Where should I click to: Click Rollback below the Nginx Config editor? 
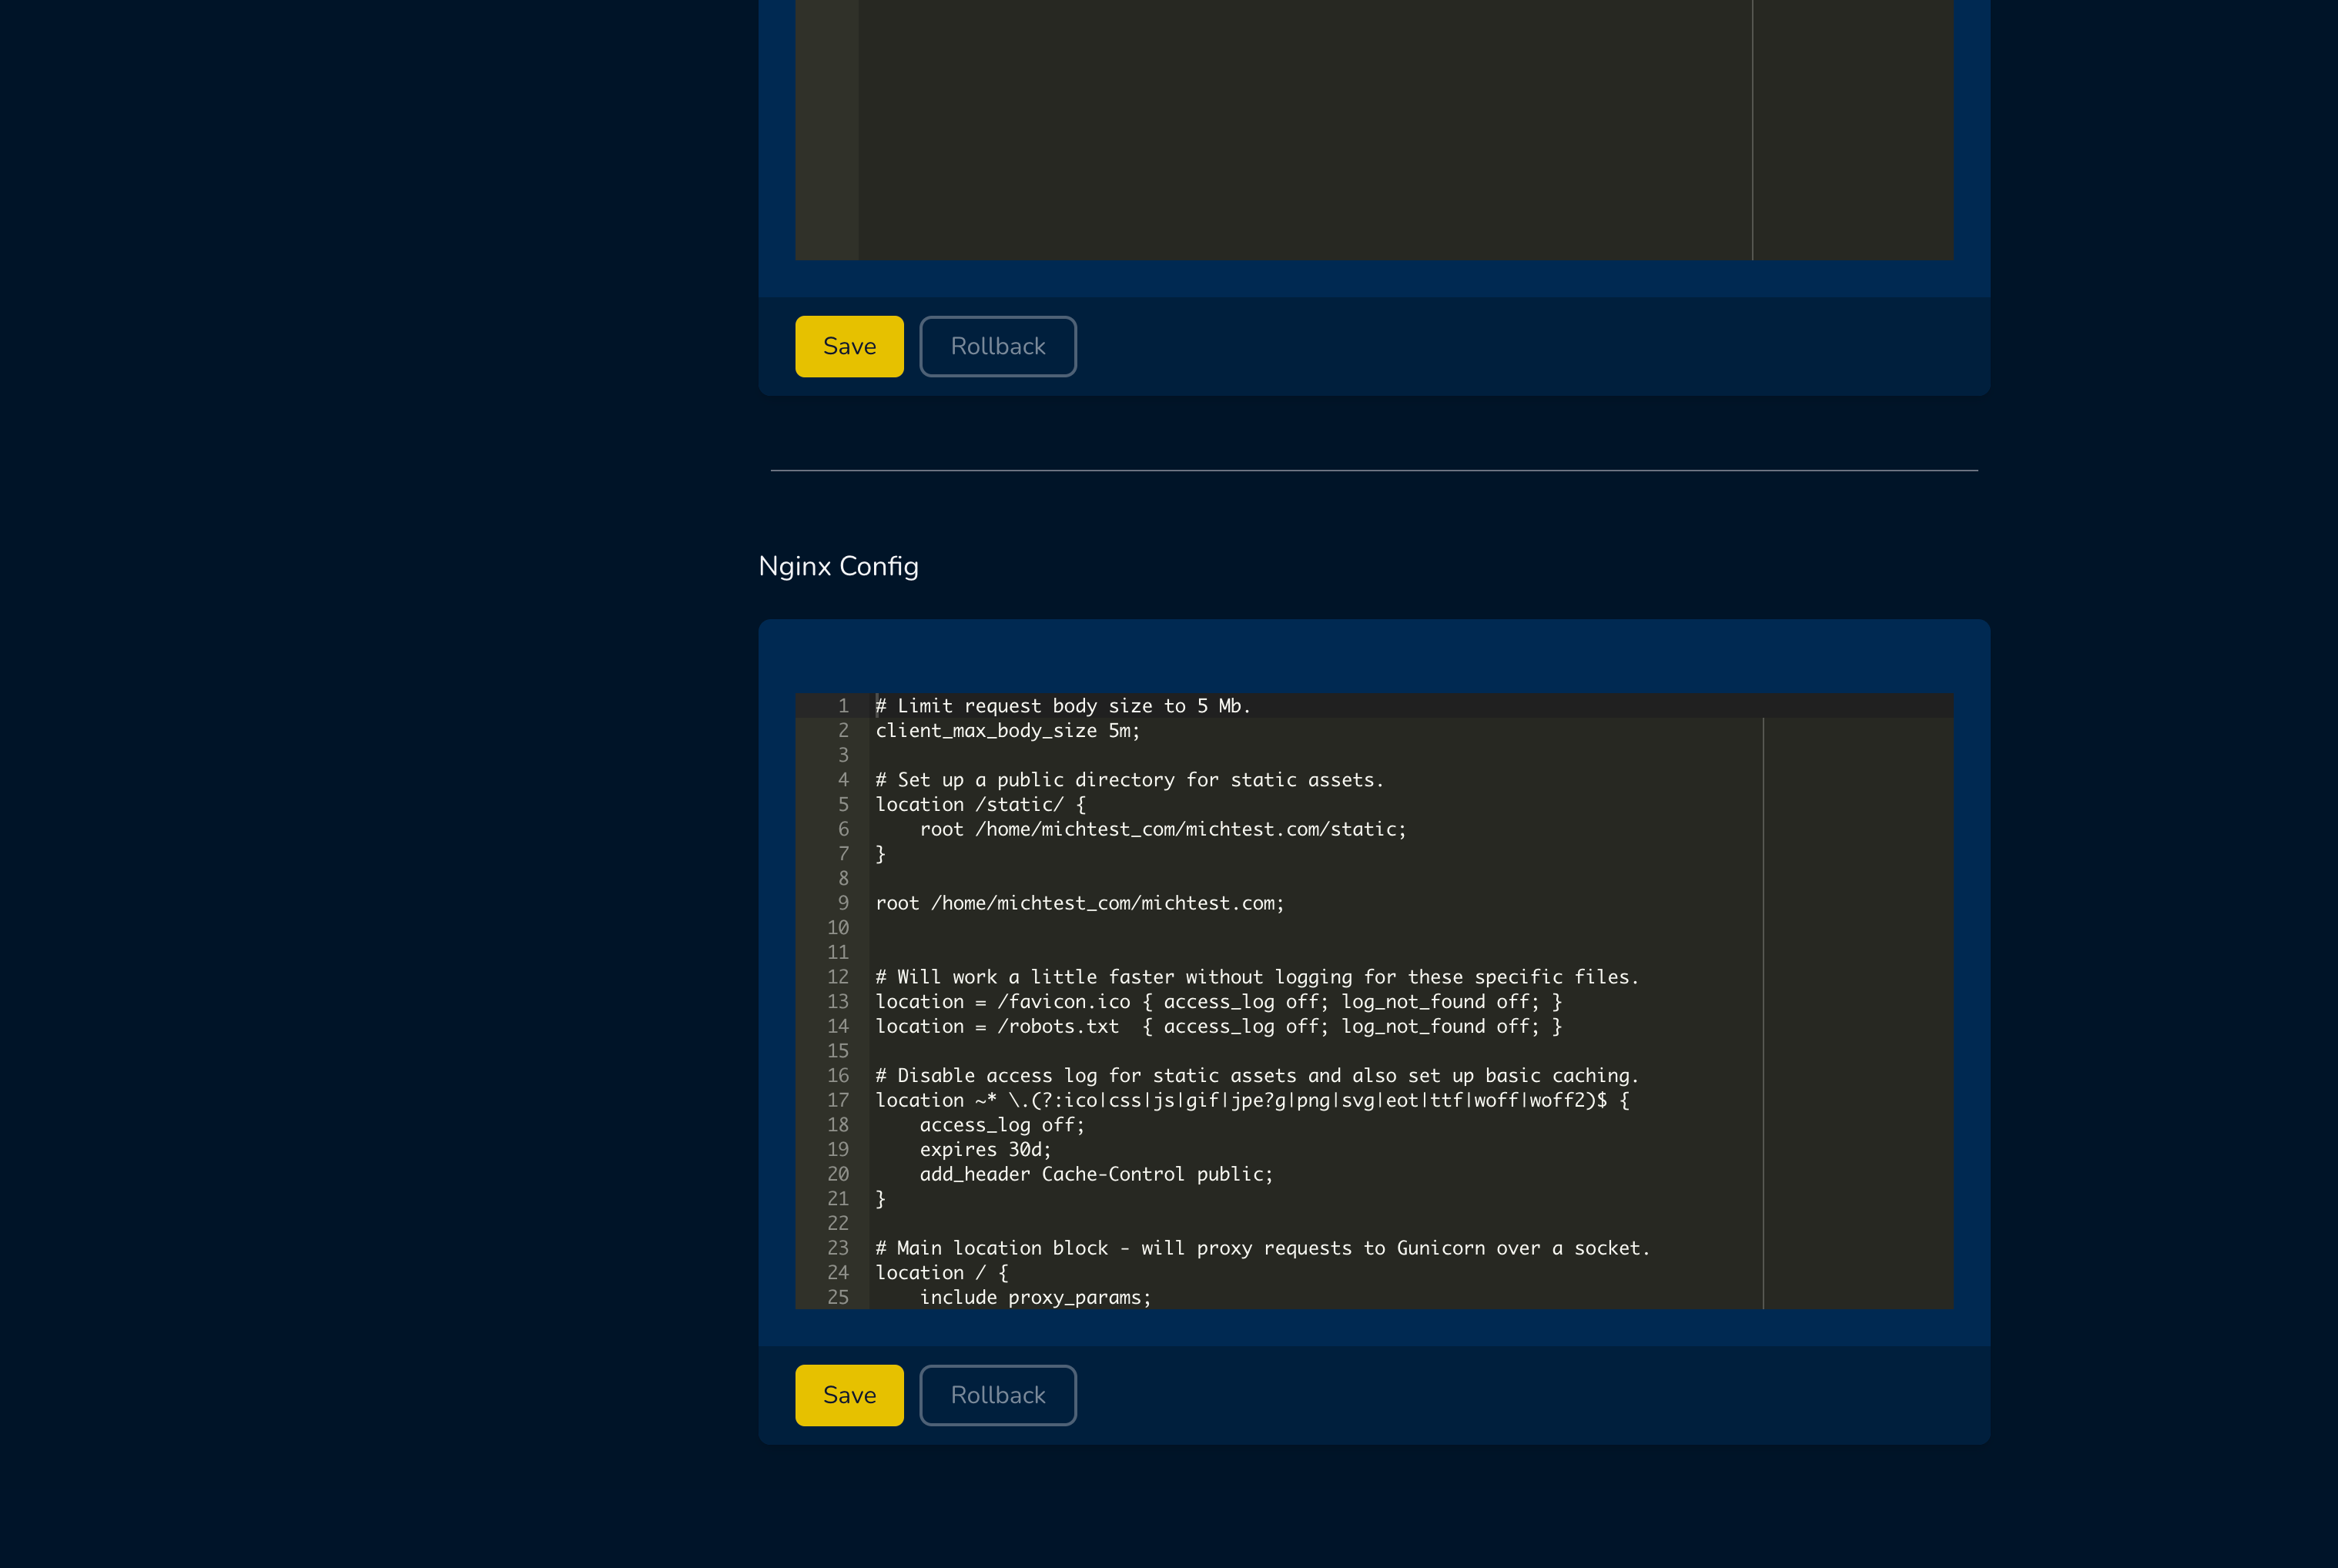[997, 1394]
